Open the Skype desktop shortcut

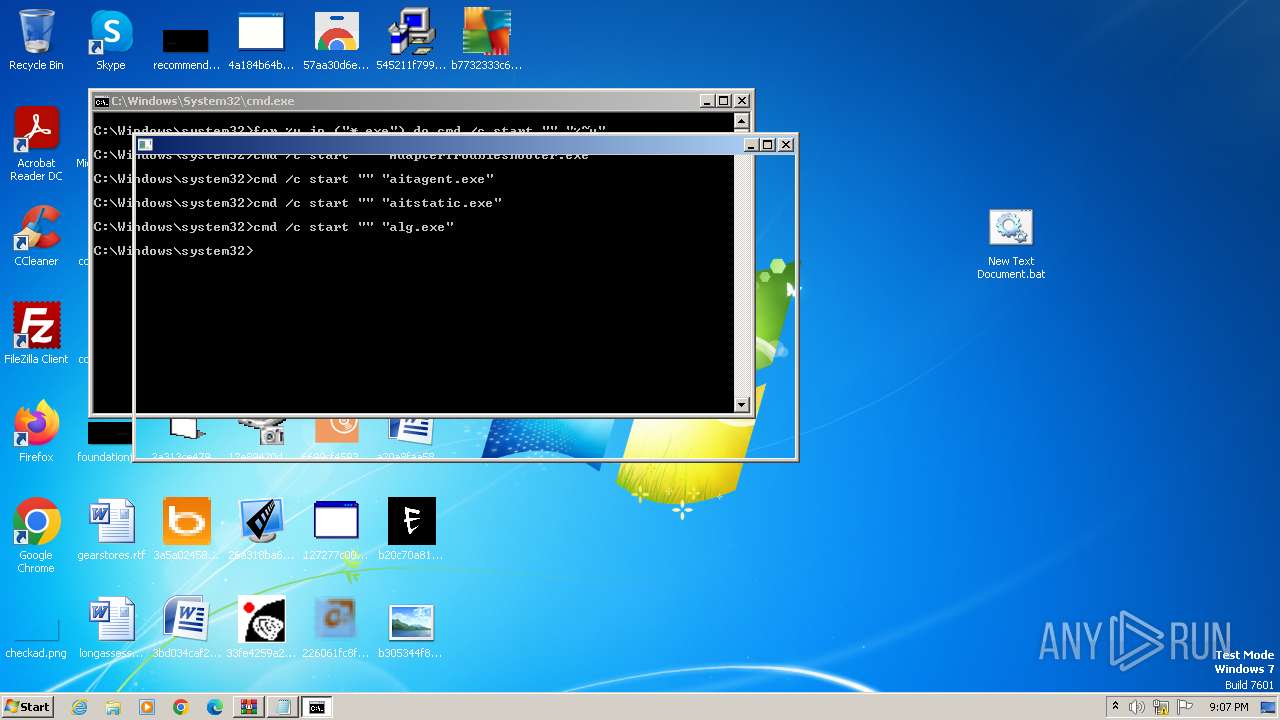tap(110, 40)
